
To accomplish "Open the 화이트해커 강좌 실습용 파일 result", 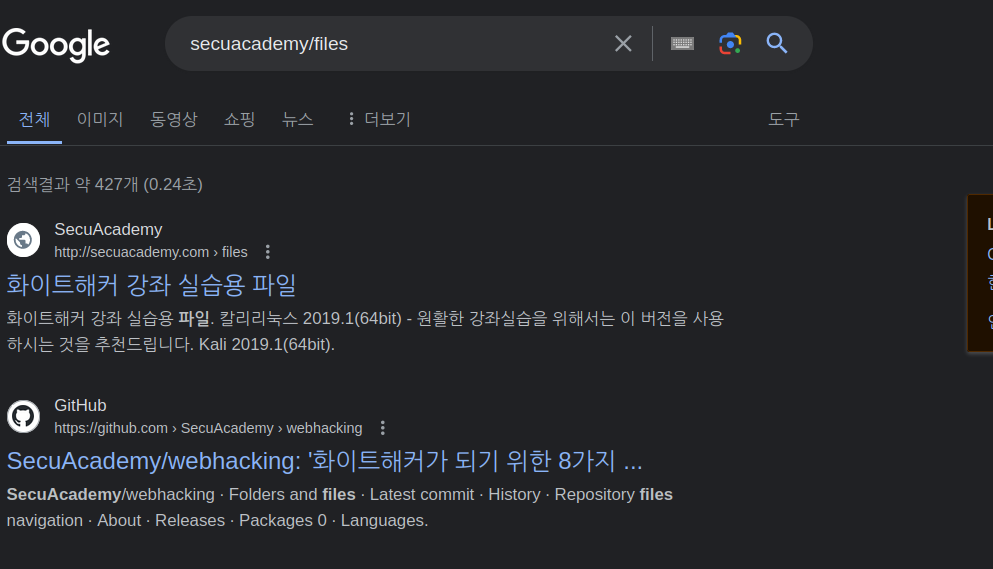I will point(151,285).
